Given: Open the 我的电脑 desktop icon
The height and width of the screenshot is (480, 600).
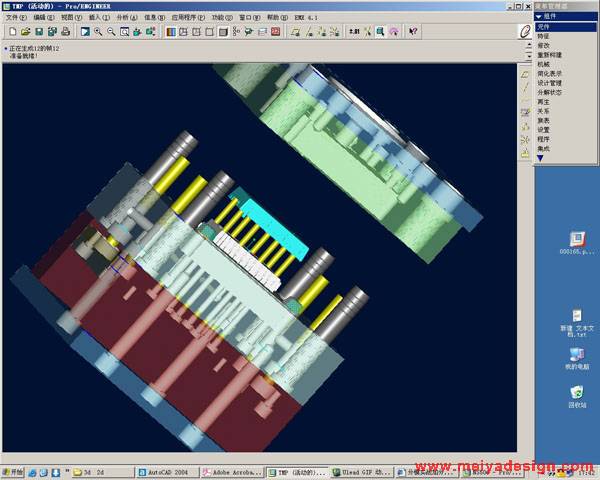Looking at the screenshot, I should tap(578, 358).
